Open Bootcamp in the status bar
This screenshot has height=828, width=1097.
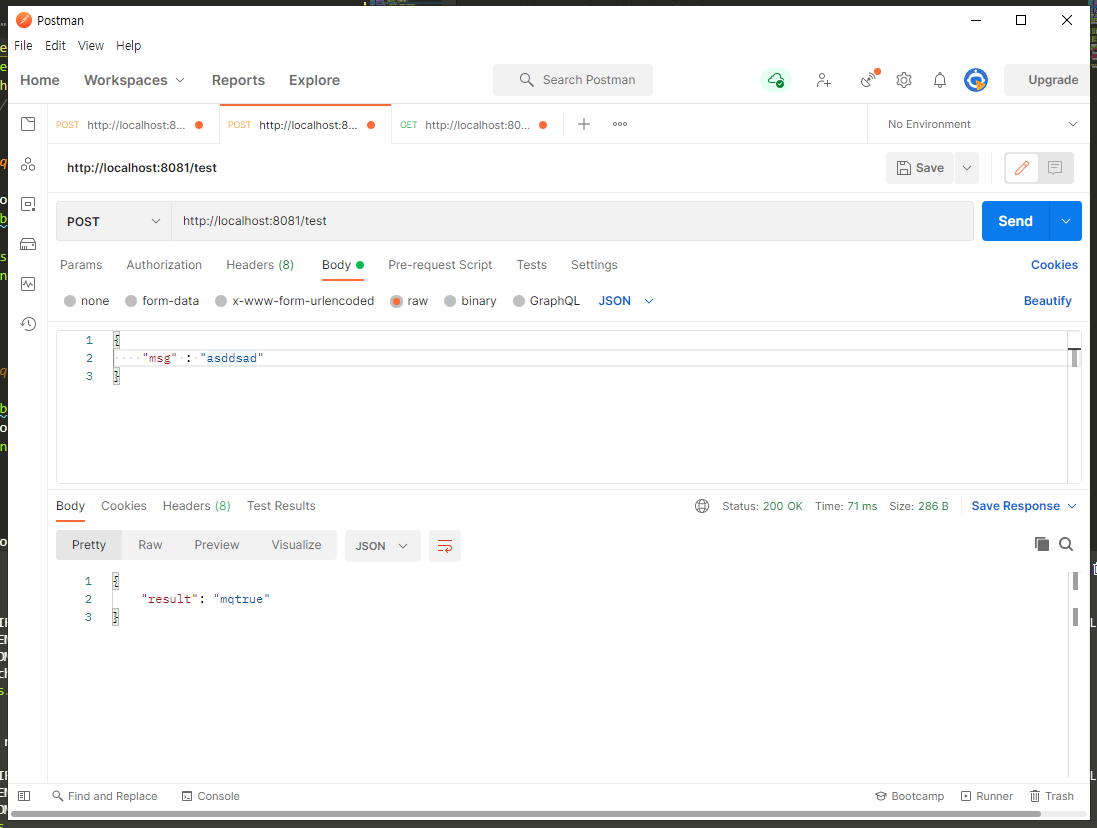[x=910, y=796]
